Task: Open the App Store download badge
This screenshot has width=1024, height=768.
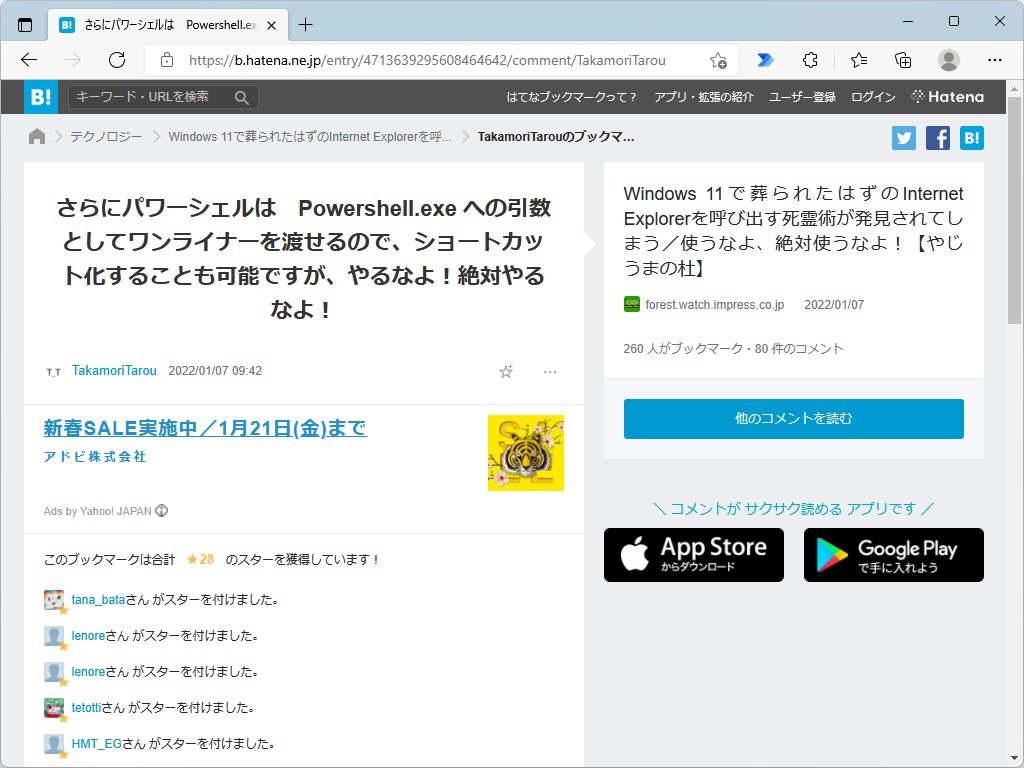Action: pos(693,555)
